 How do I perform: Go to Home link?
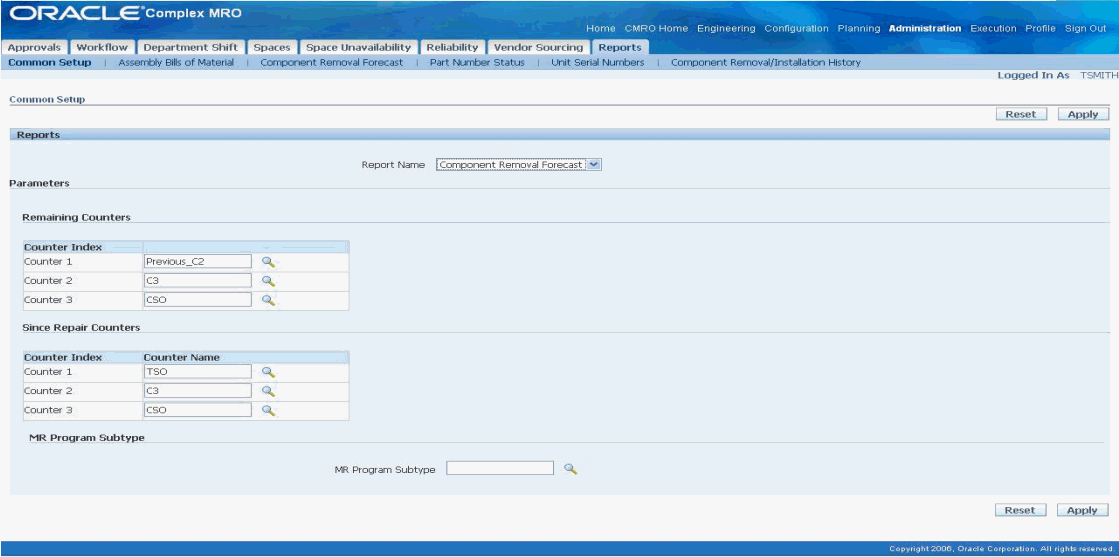point(600,29)
